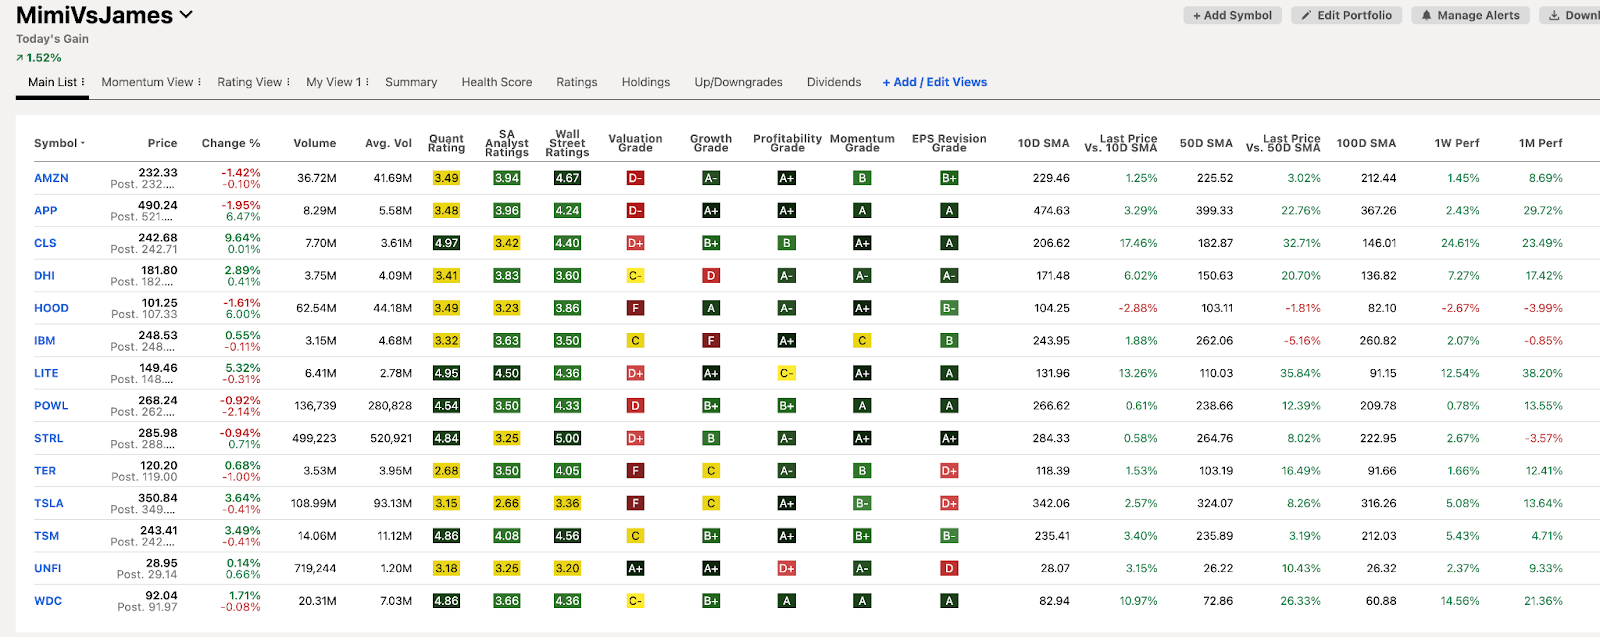1600x637 pixels.
Task: Click CLS's D+ valuation grade badge
Action: [x=635, y=243]
